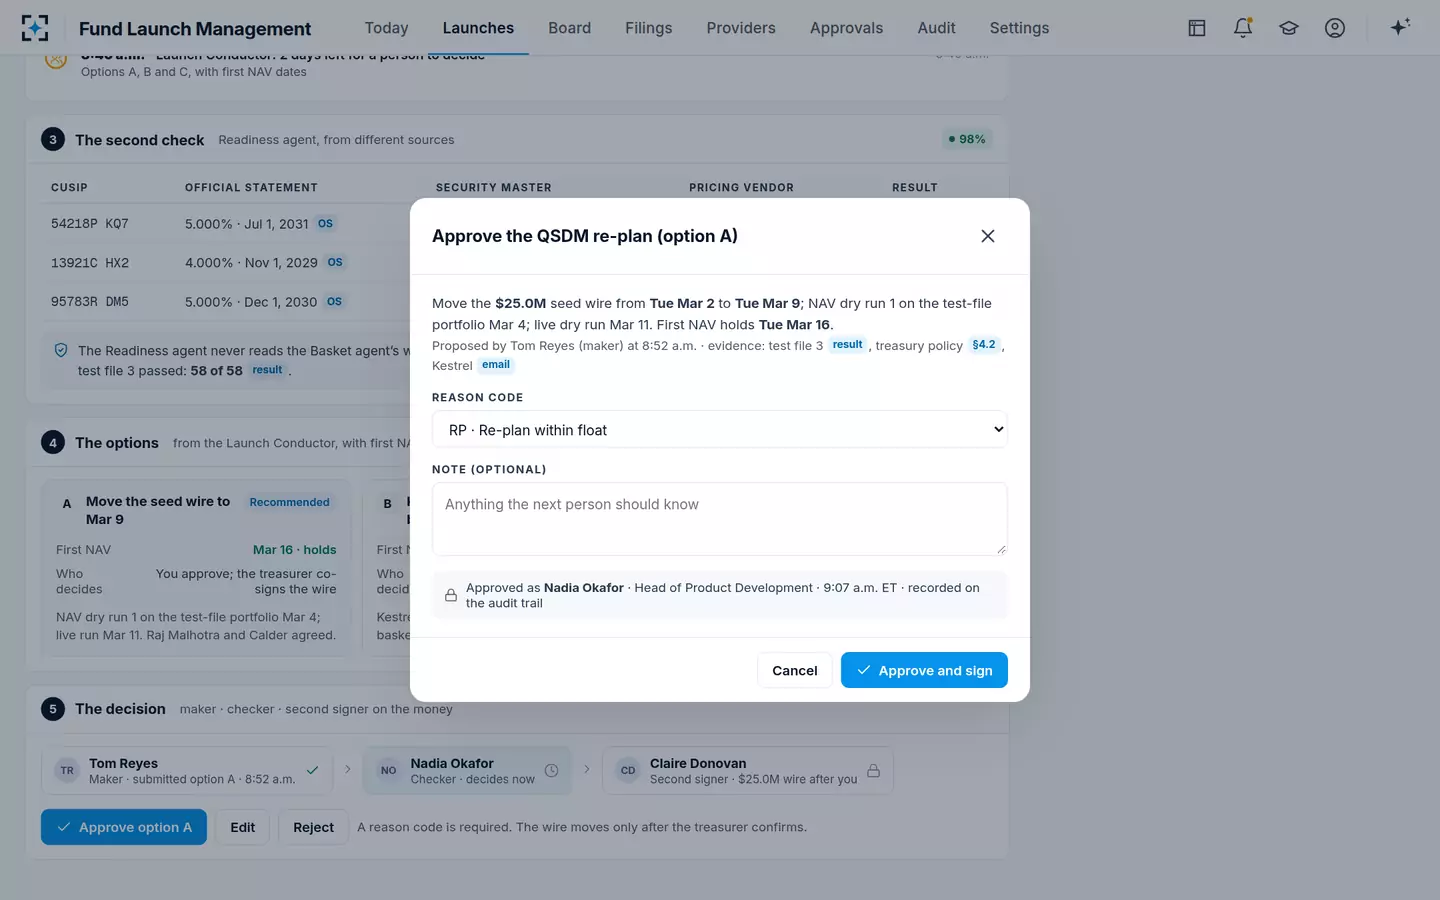Switch to the Launches tab
Screen dimensions: 1440x900
pos(478,28)
